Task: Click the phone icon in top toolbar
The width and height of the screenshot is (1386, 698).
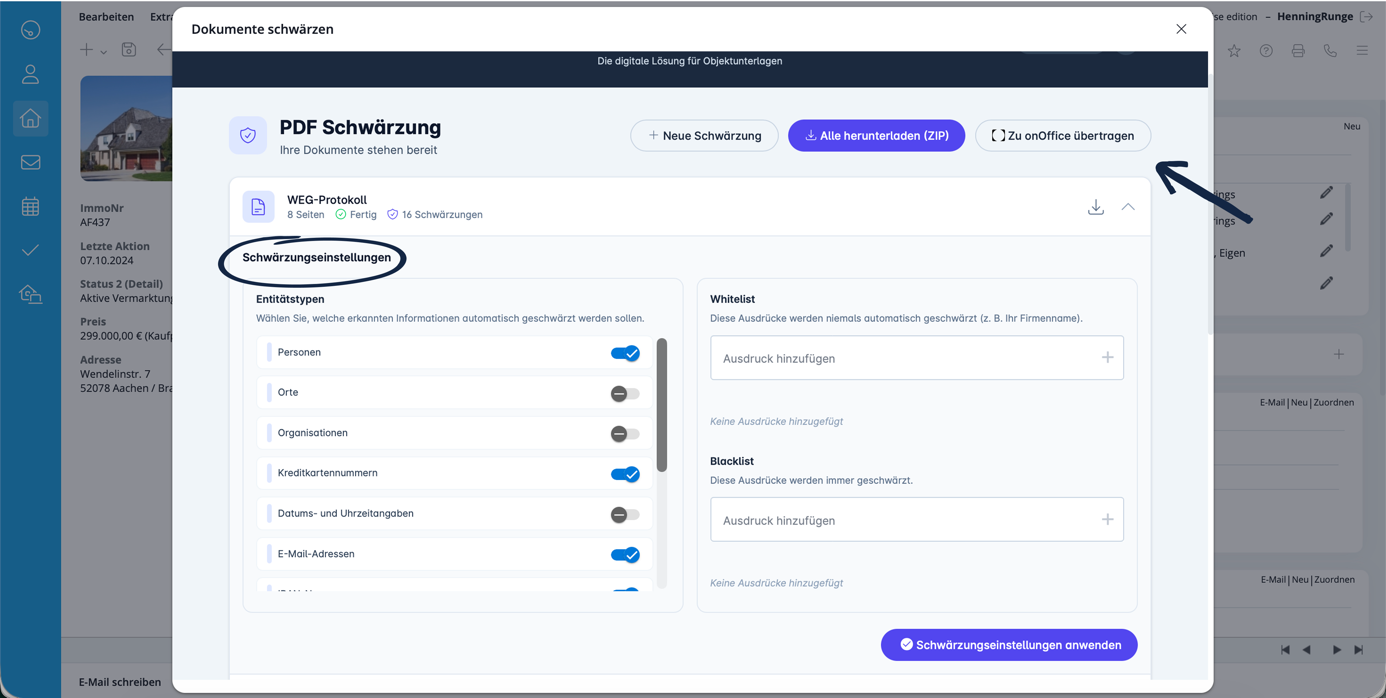Action: tap(1330, 51)
